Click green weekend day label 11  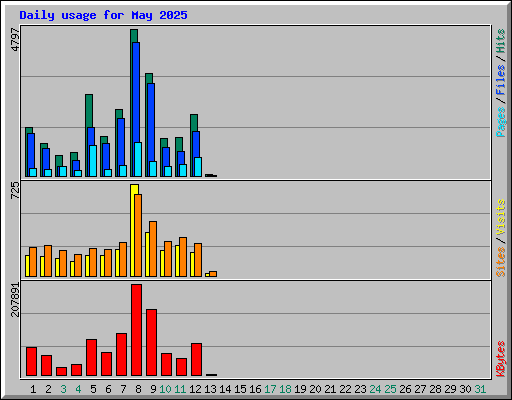pos(180,389)
